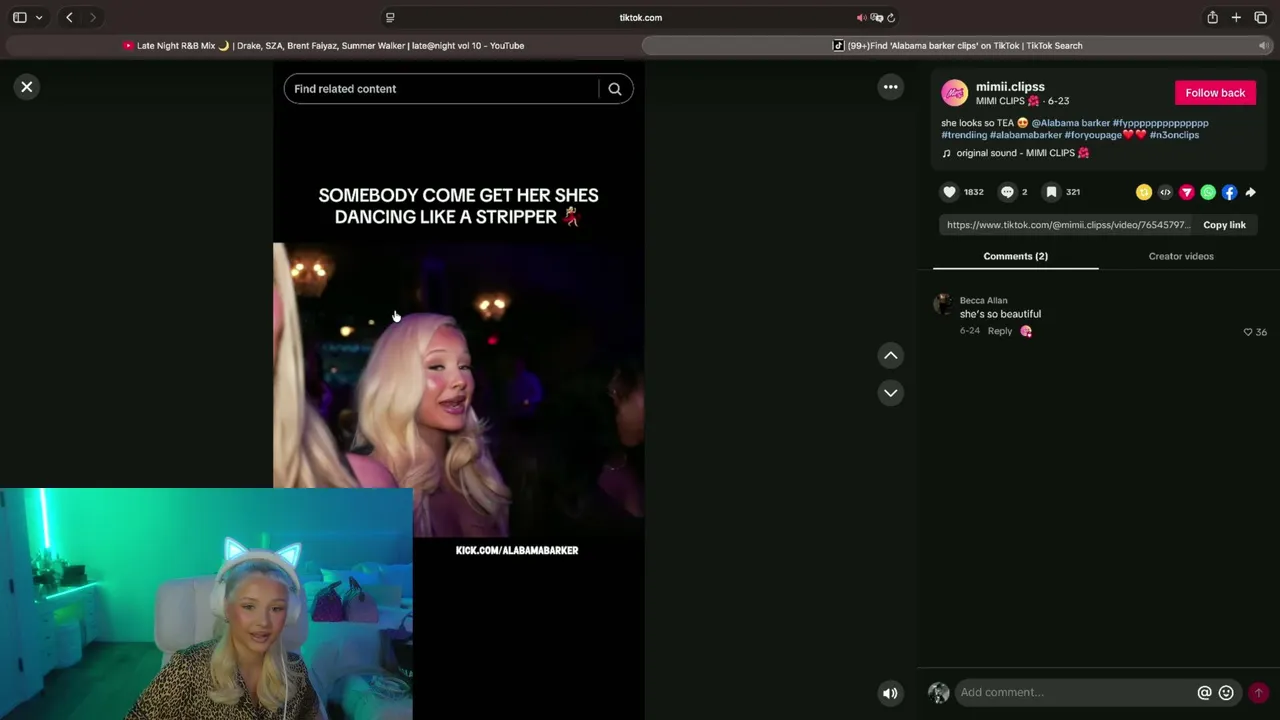Image resolution: width=1280 pixels, height=720 pixels.
Task: Like Becca Allan's comment with heart
Action: (1248, 332)
